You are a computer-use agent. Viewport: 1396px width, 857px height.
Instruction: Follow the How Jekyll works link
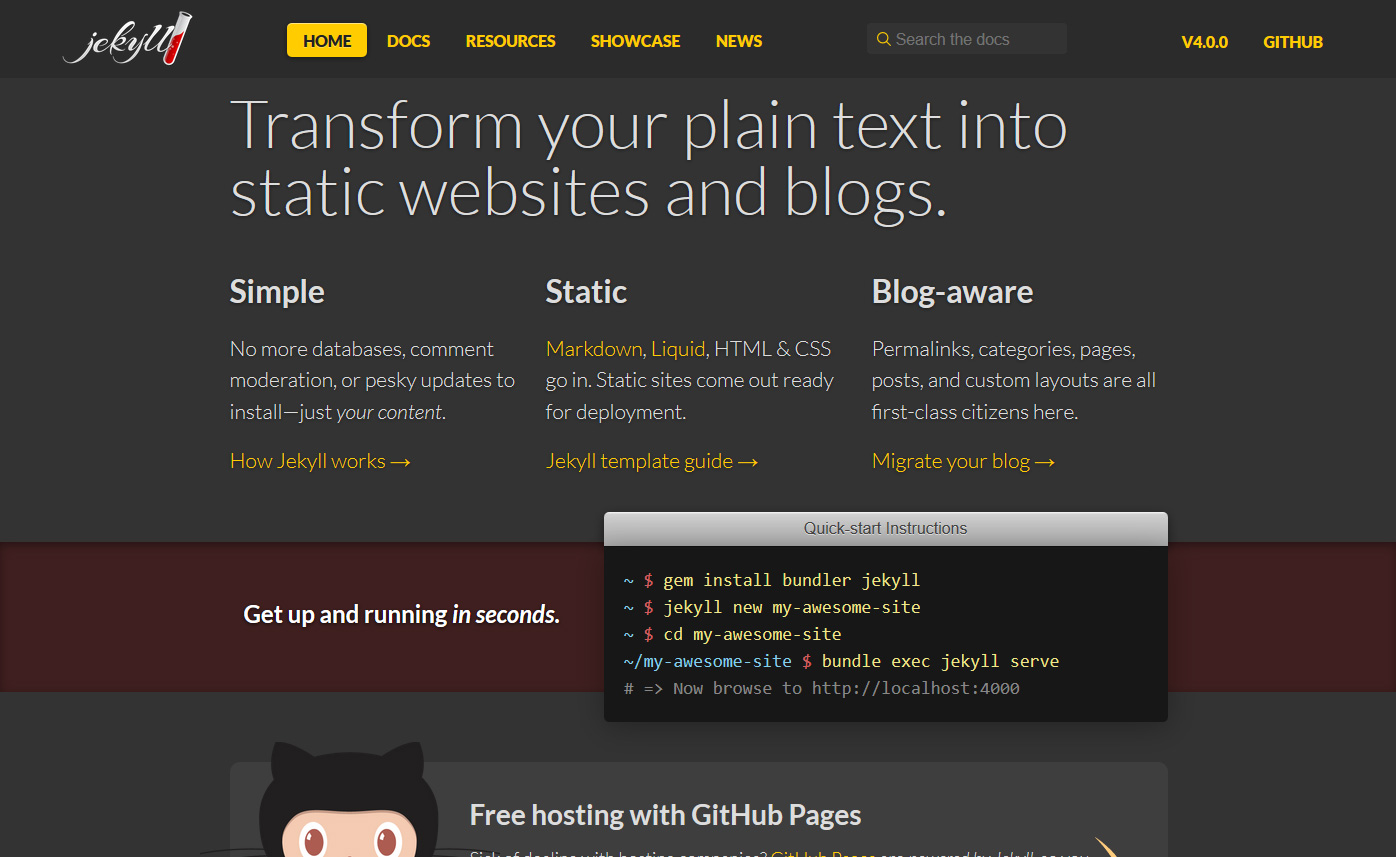320,461
